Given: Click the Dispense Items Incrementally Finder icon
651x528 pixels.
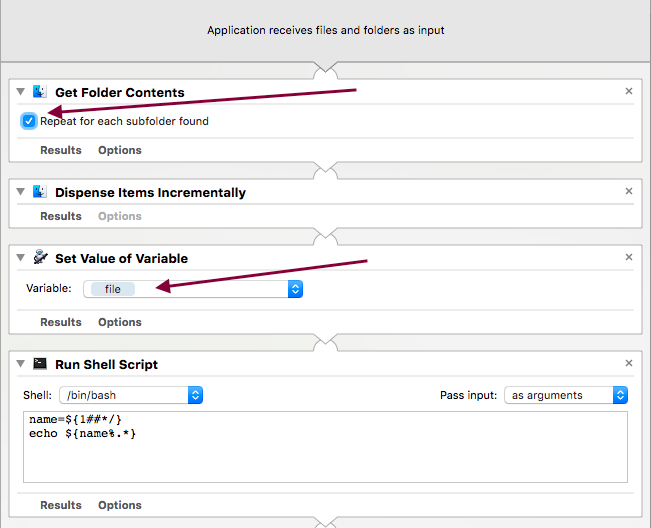Looking at the screenshot, I should 40,192.
